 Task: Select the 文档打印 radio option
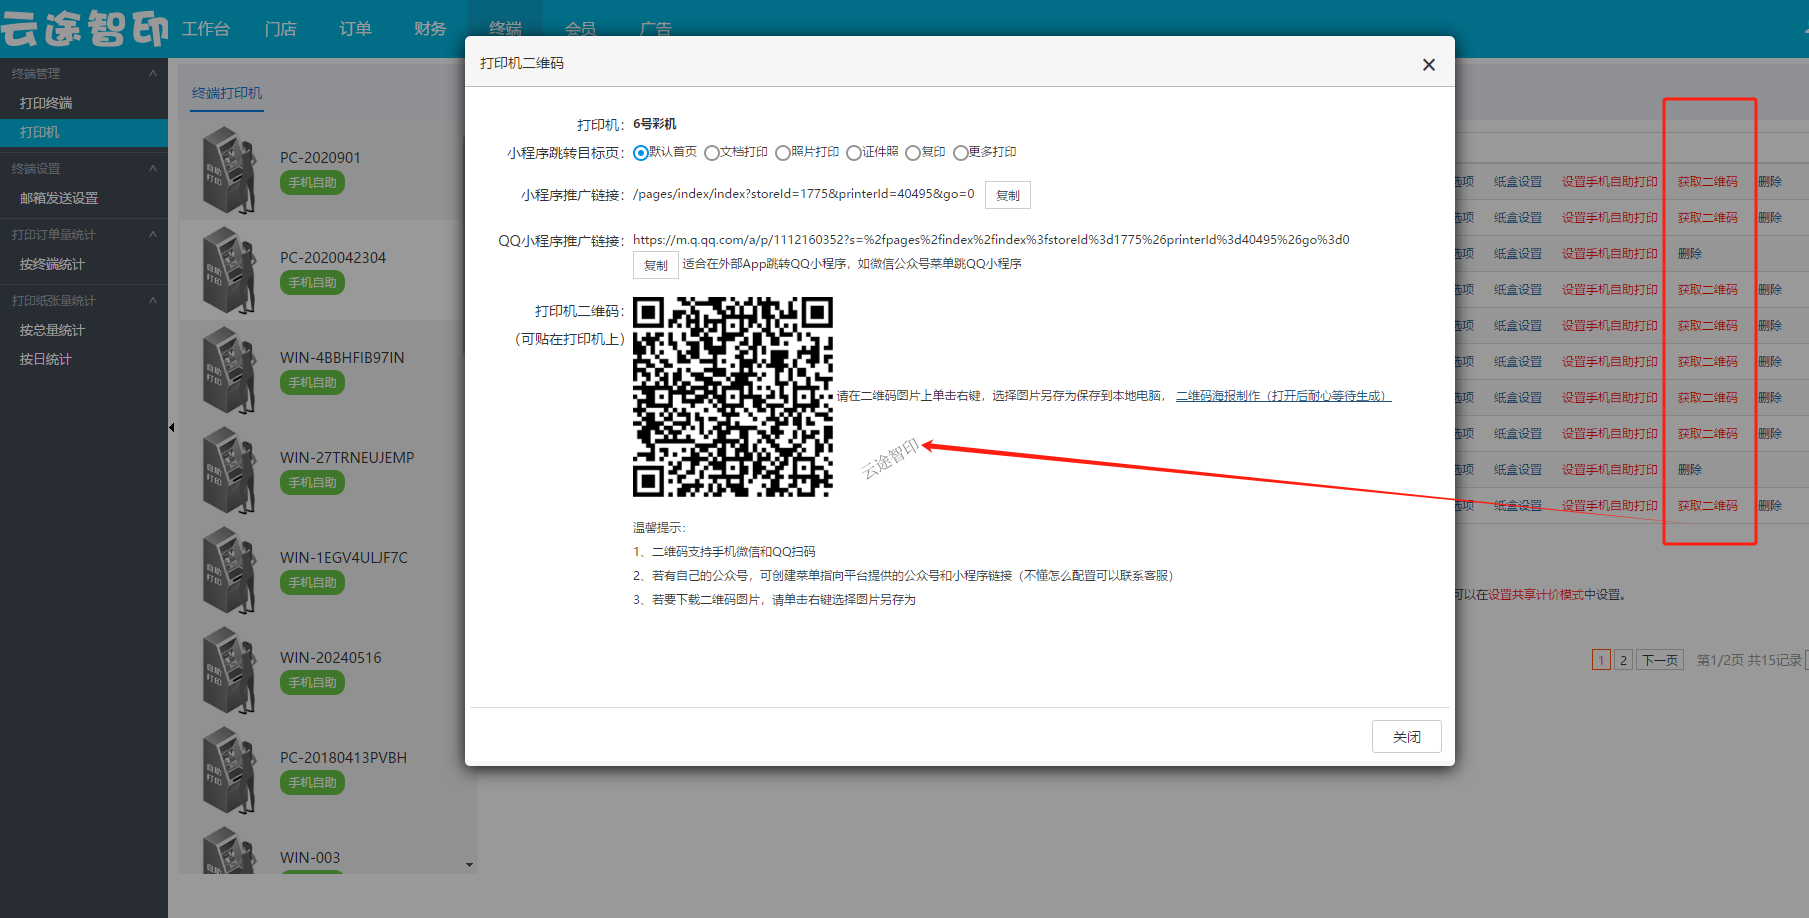click(711, 153)
